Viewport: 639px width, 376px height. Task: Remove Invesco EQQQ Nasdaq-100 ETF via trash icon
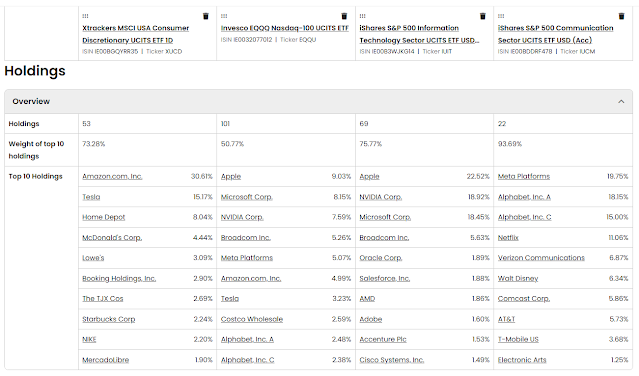[x=344, y=16]
